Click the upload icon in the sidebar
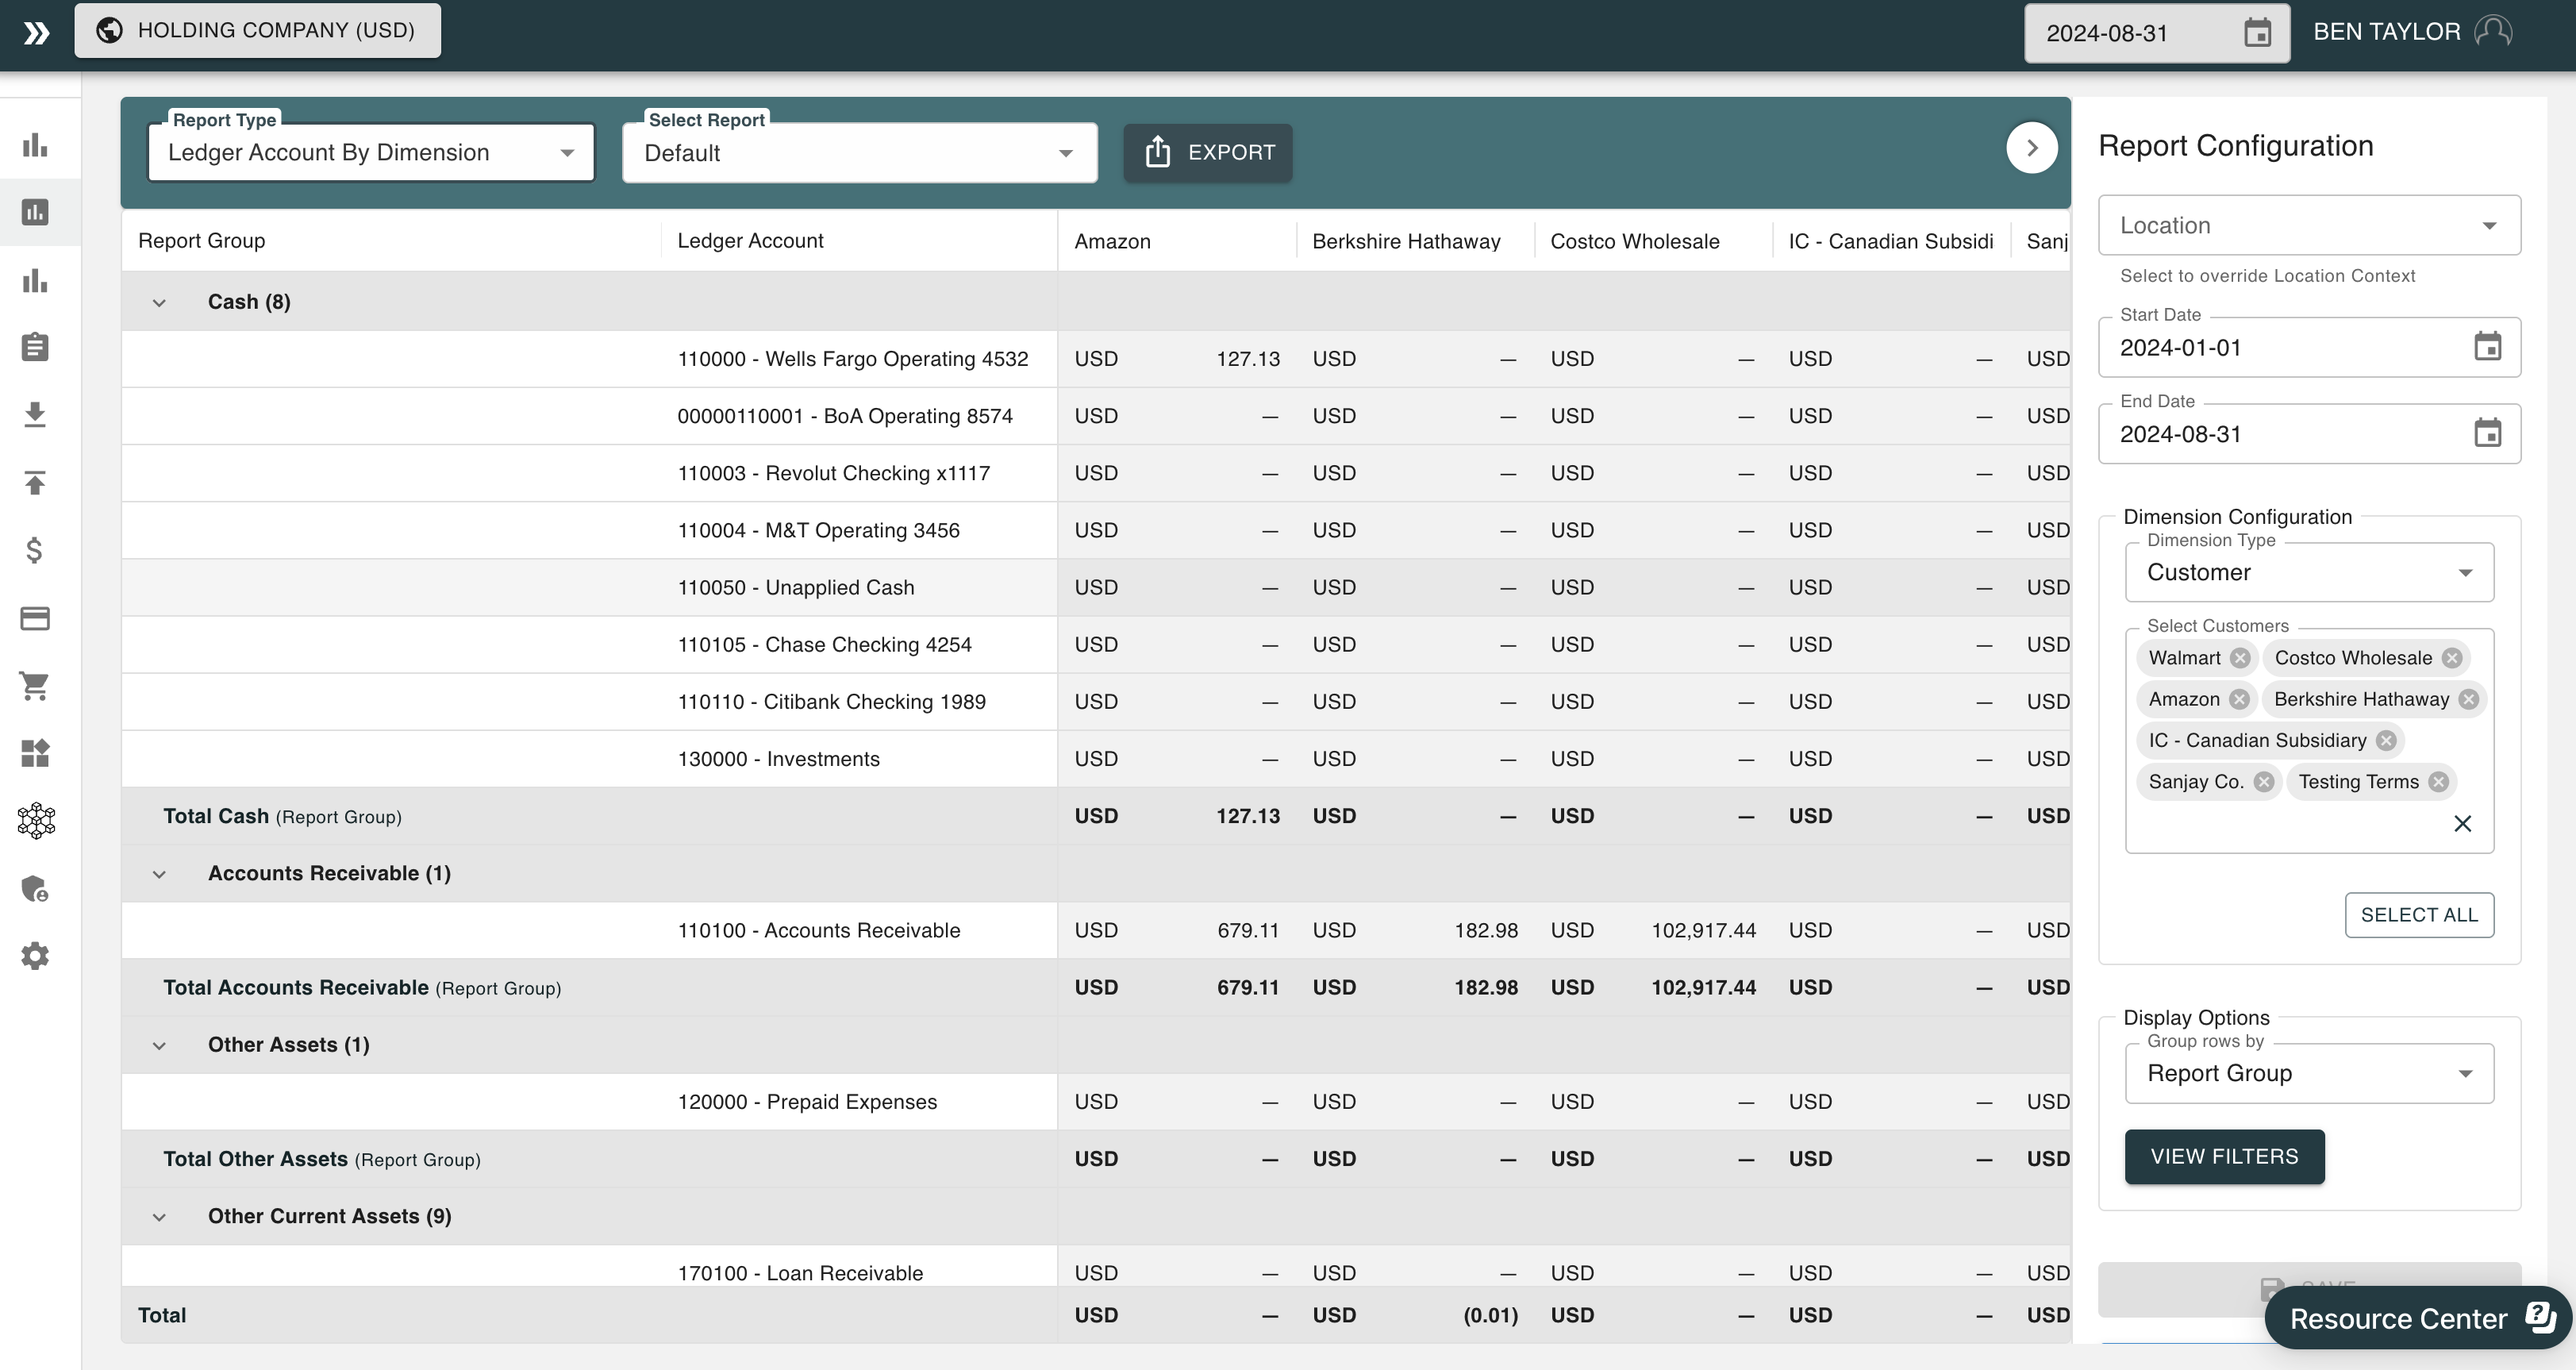Image resolution: width=2576 pixels, height=1370 pixels. pyautogui.click(x=35, y=483)
